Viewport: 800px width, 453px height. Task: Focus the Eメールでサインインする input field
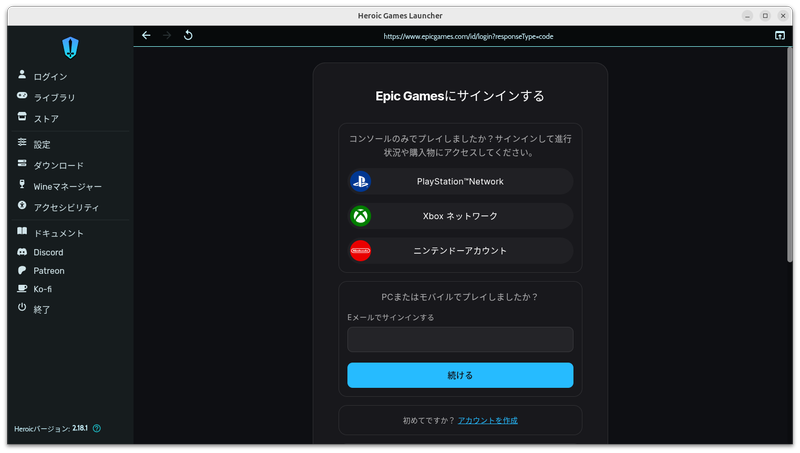[460, 339]
